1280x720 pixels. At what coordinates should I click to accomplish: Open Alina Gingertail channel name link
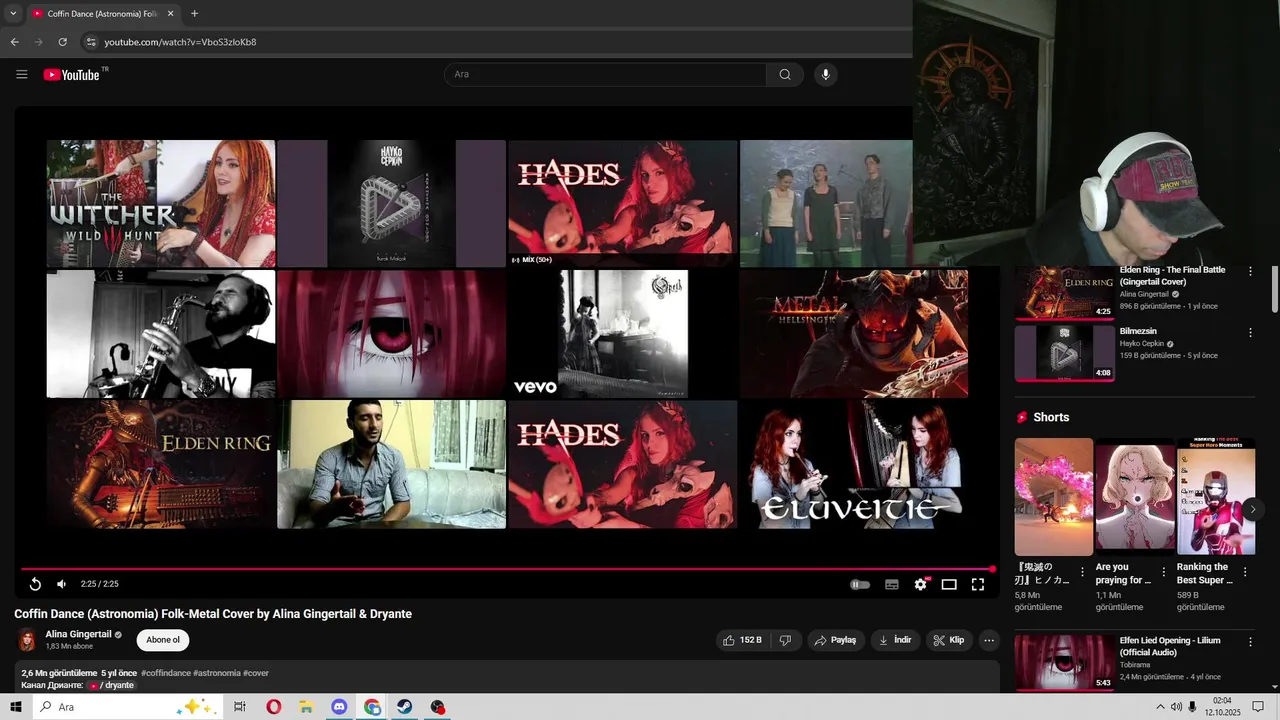78,634
